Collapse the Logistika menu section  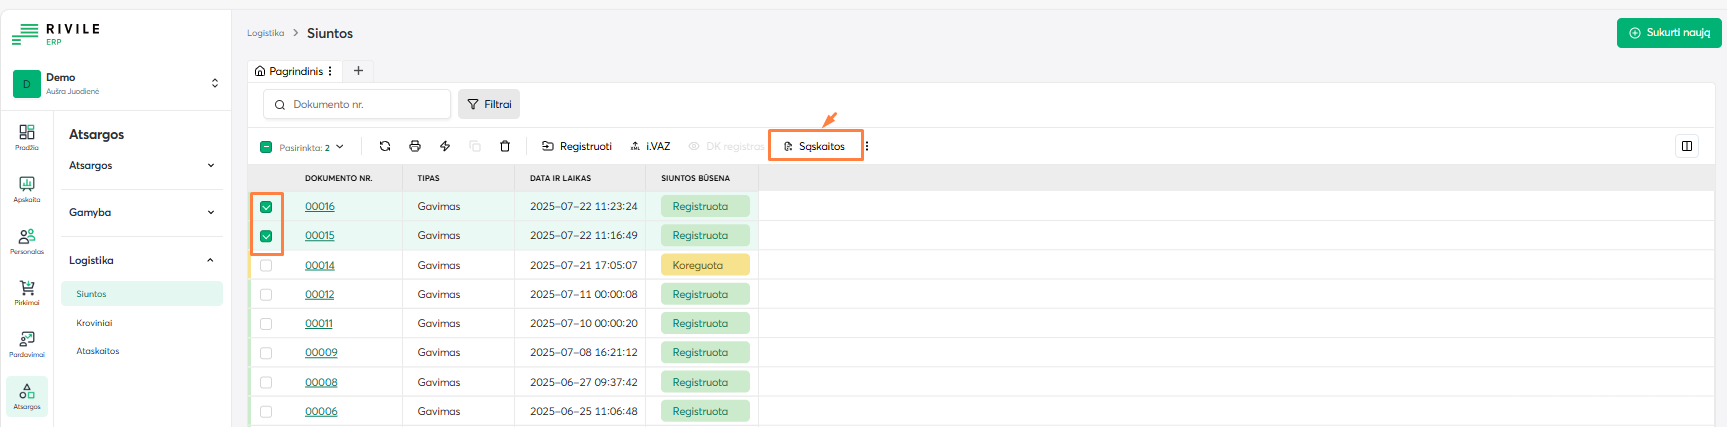pos(141,261)
